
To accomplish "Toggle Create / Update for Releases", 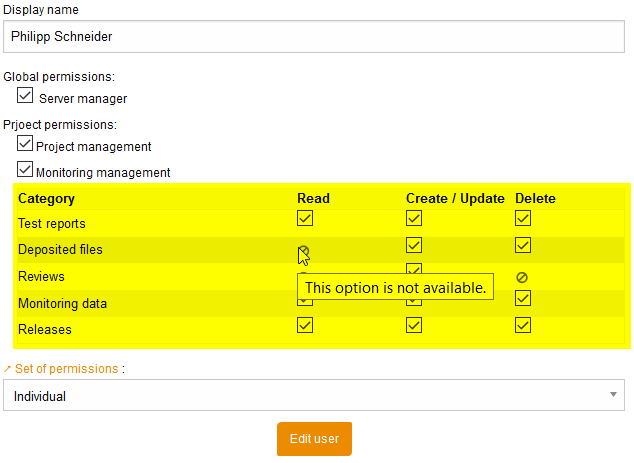I will pos(414,324).
